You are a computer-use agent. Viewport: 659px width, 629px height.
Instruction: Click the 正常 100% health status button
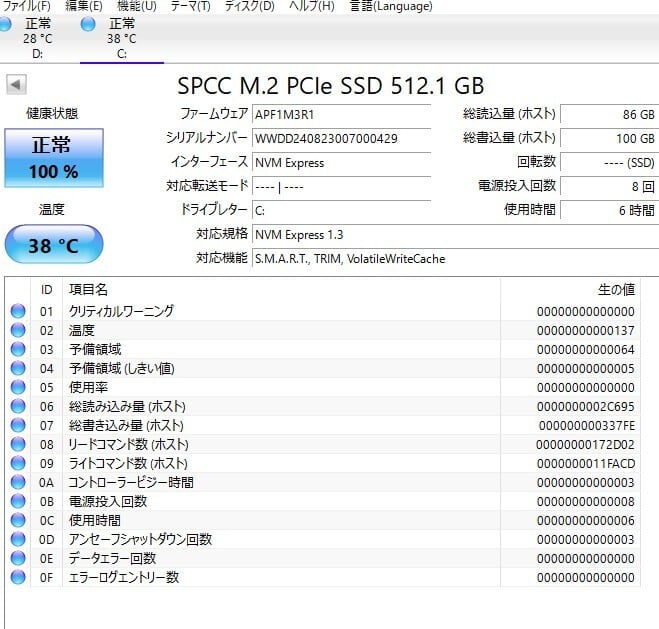point(54,157)
